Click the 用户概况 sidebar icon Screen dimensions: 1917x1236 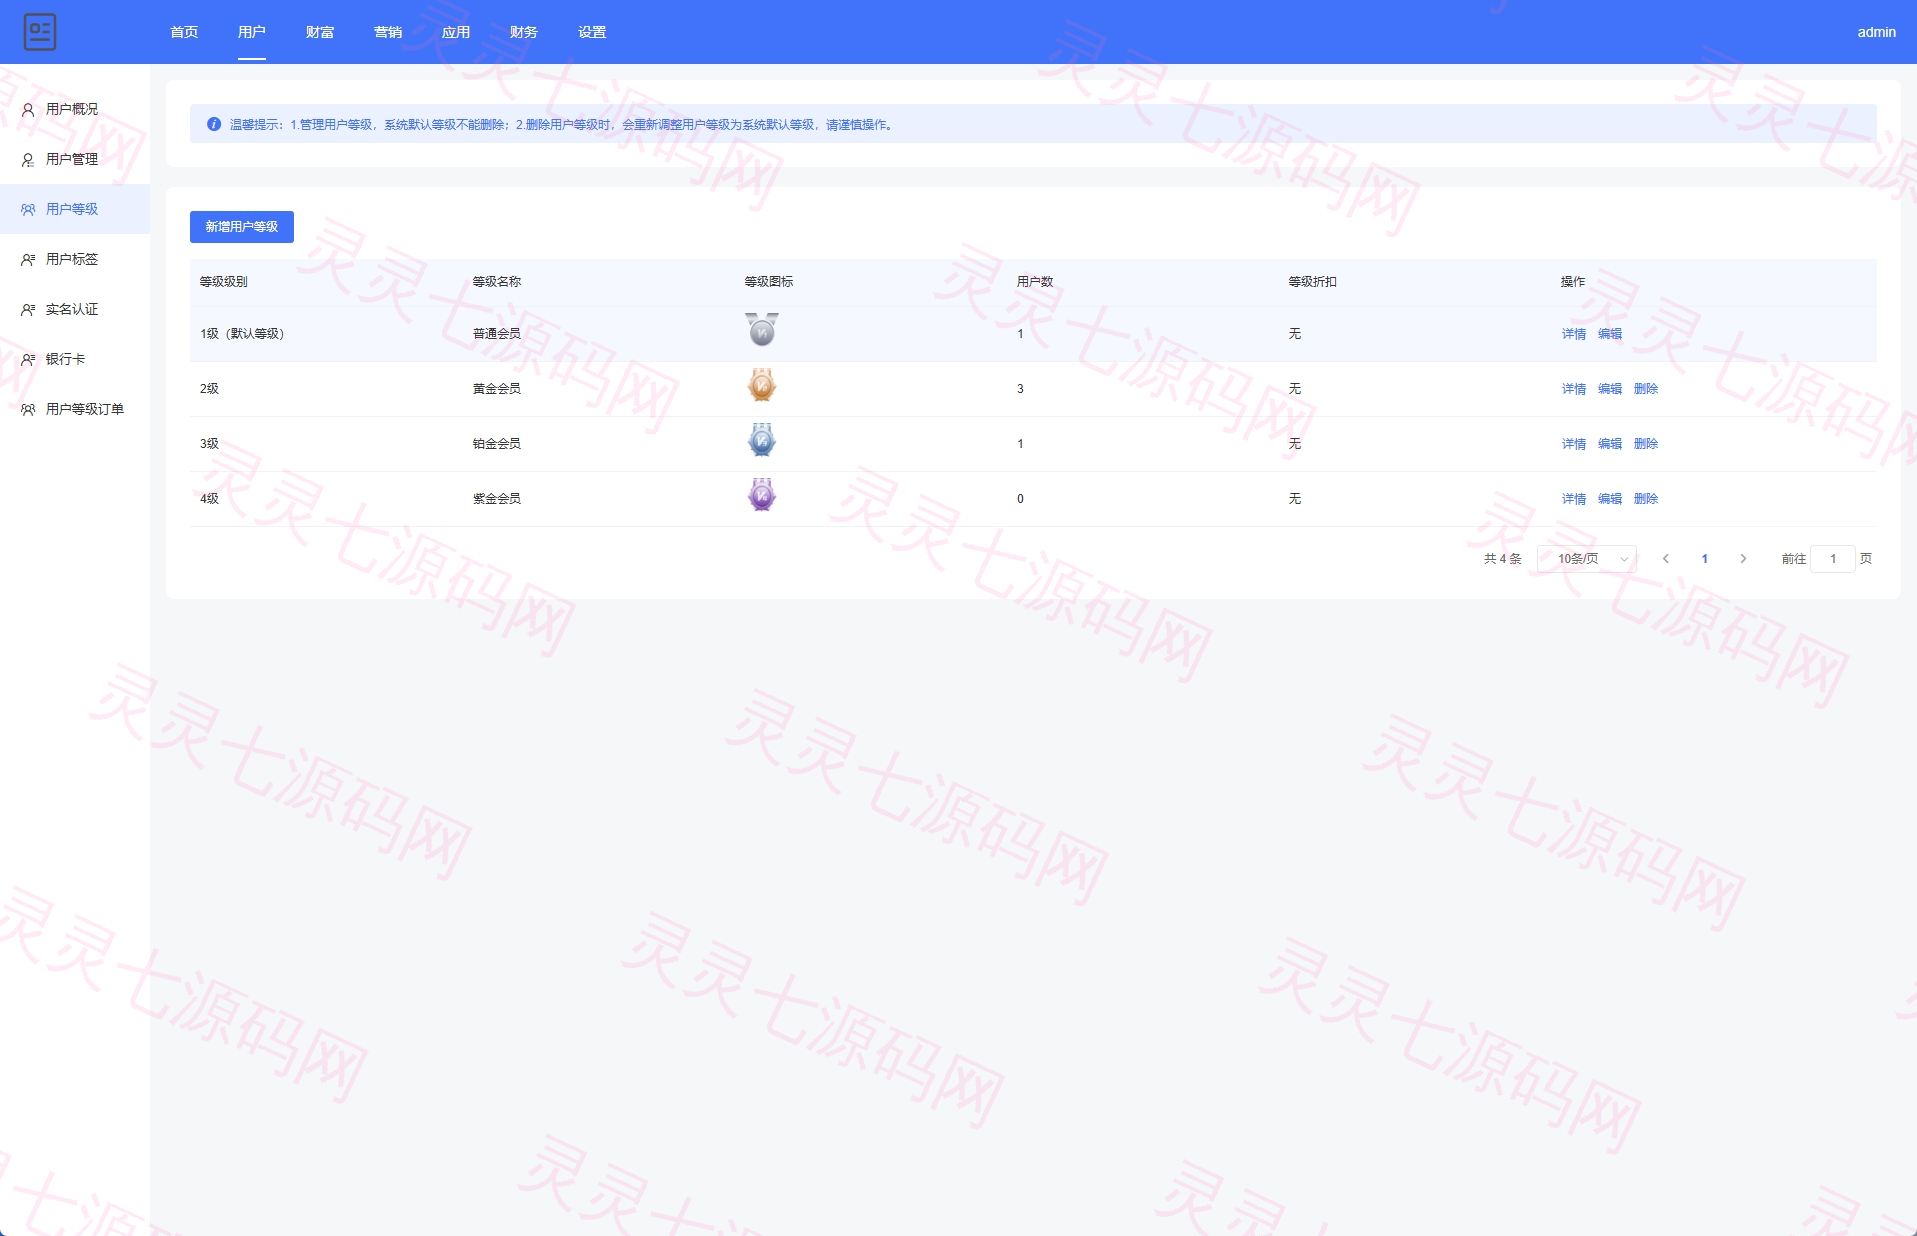click(28, 109)
